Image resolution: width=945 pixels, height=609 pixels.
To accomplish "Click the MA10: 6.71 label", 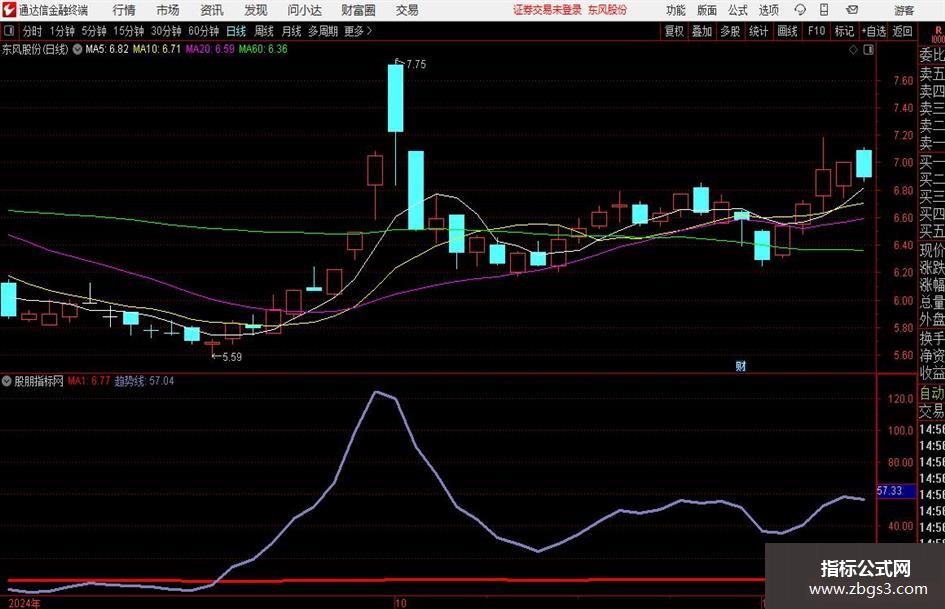I will (x=157, y=49).
